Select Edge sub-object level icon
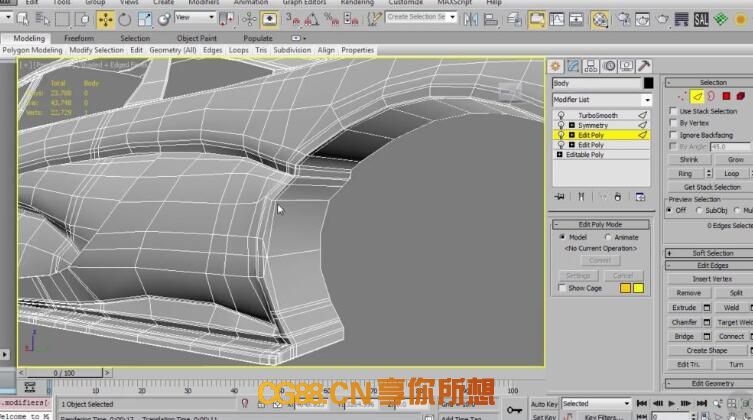The height and width of the screenshot is (420, 753). tap(697, 96)
